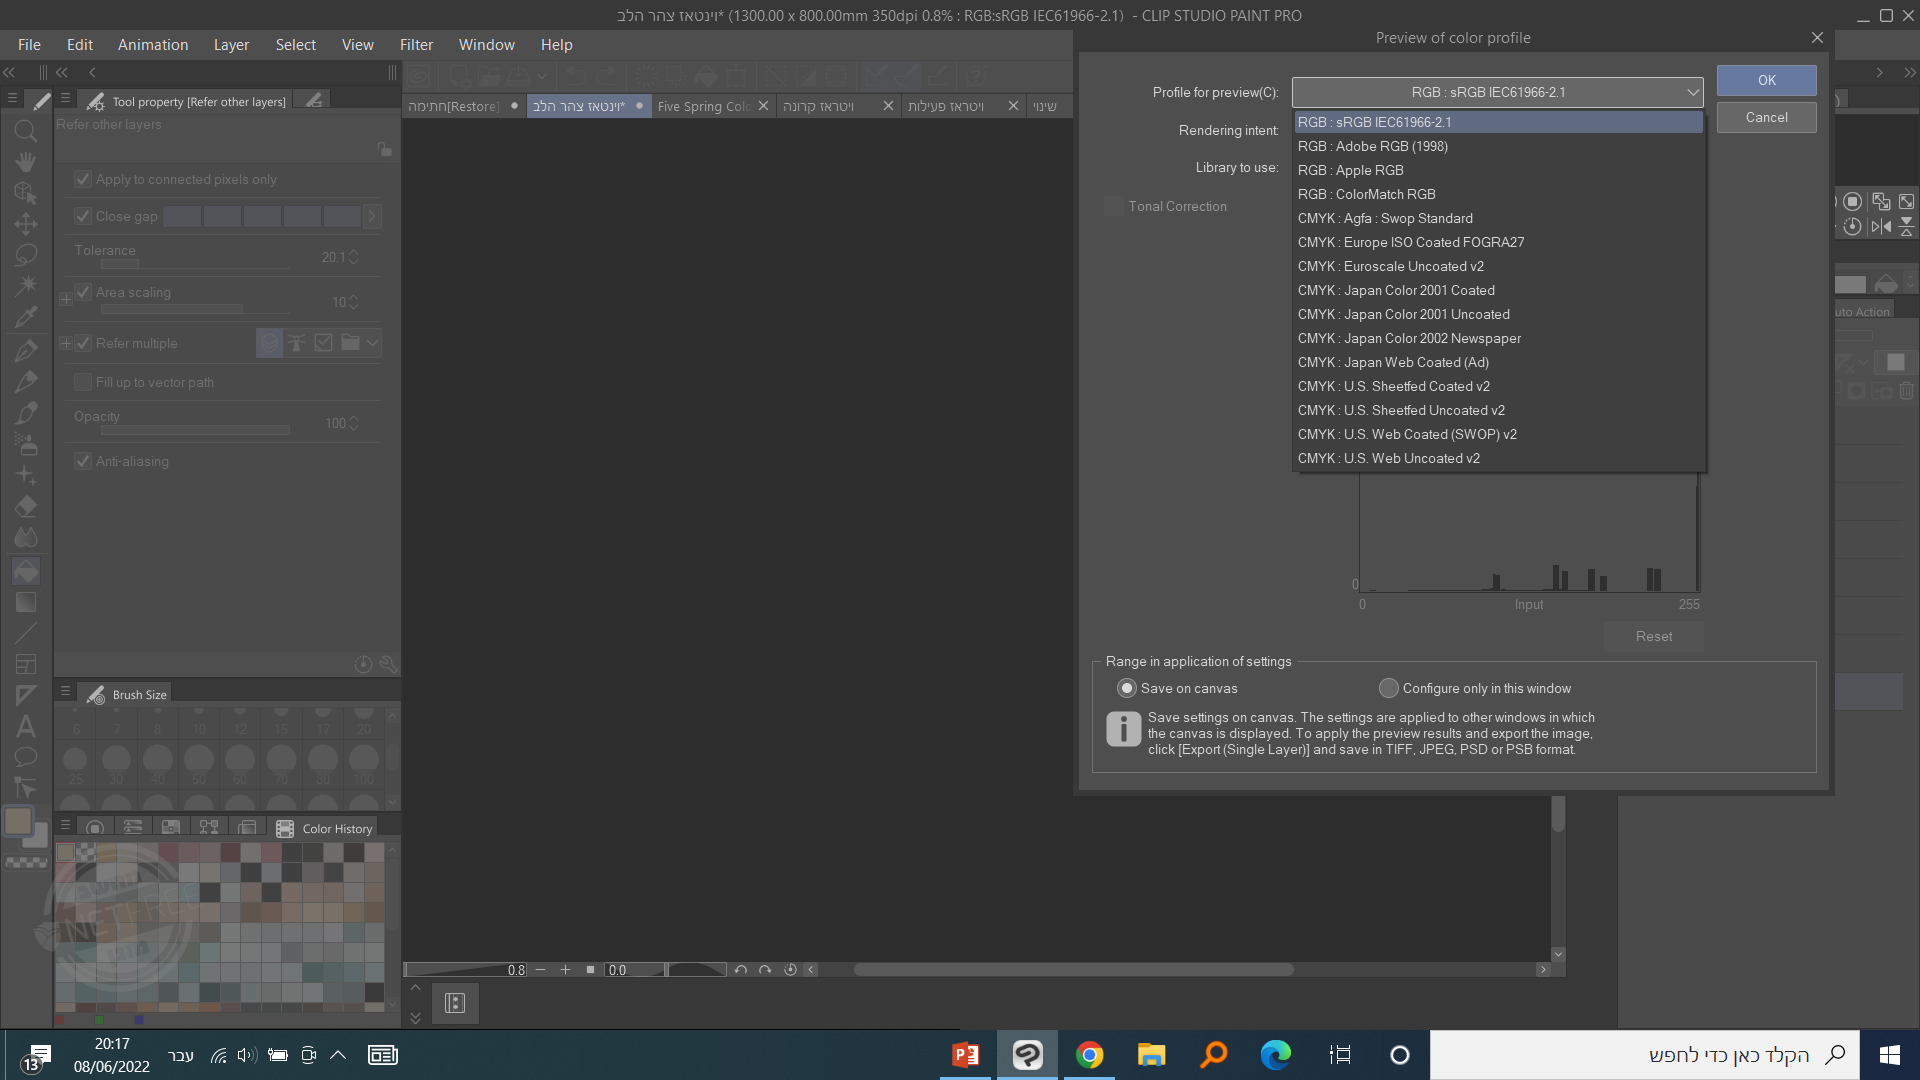Click the Clip Studio Paint taskbar icon

pos(1027,1055)
